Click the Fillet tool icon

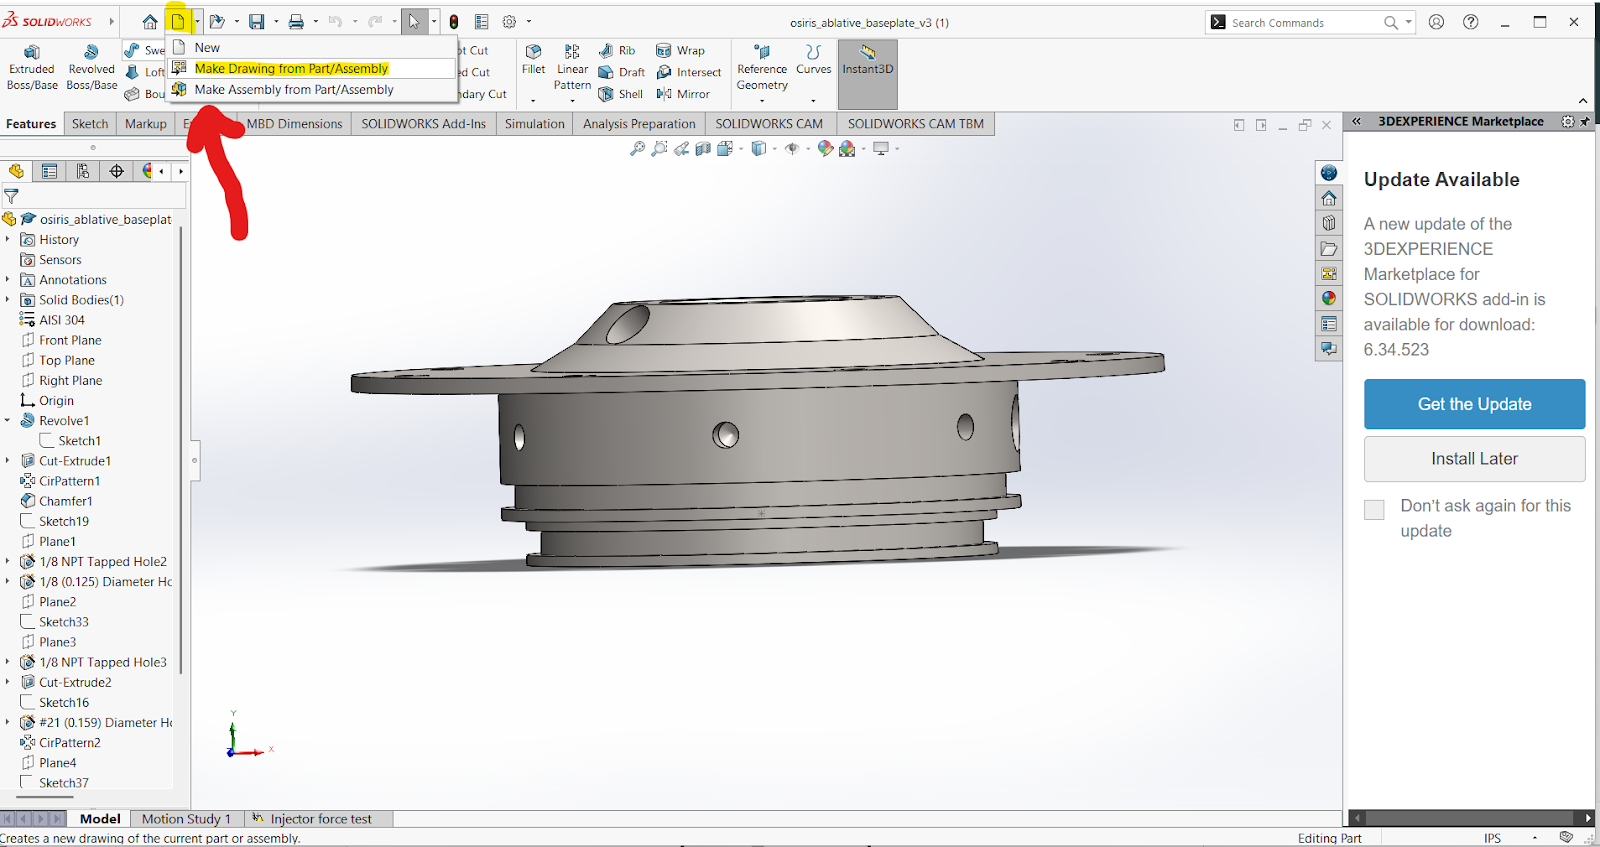pos(533,52)
